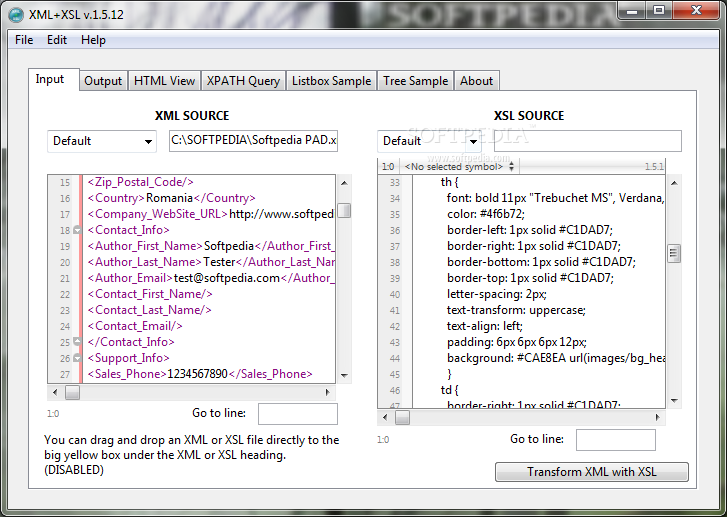
Task: Click the XML editor scroll left arrow
Action: (55, 392)
